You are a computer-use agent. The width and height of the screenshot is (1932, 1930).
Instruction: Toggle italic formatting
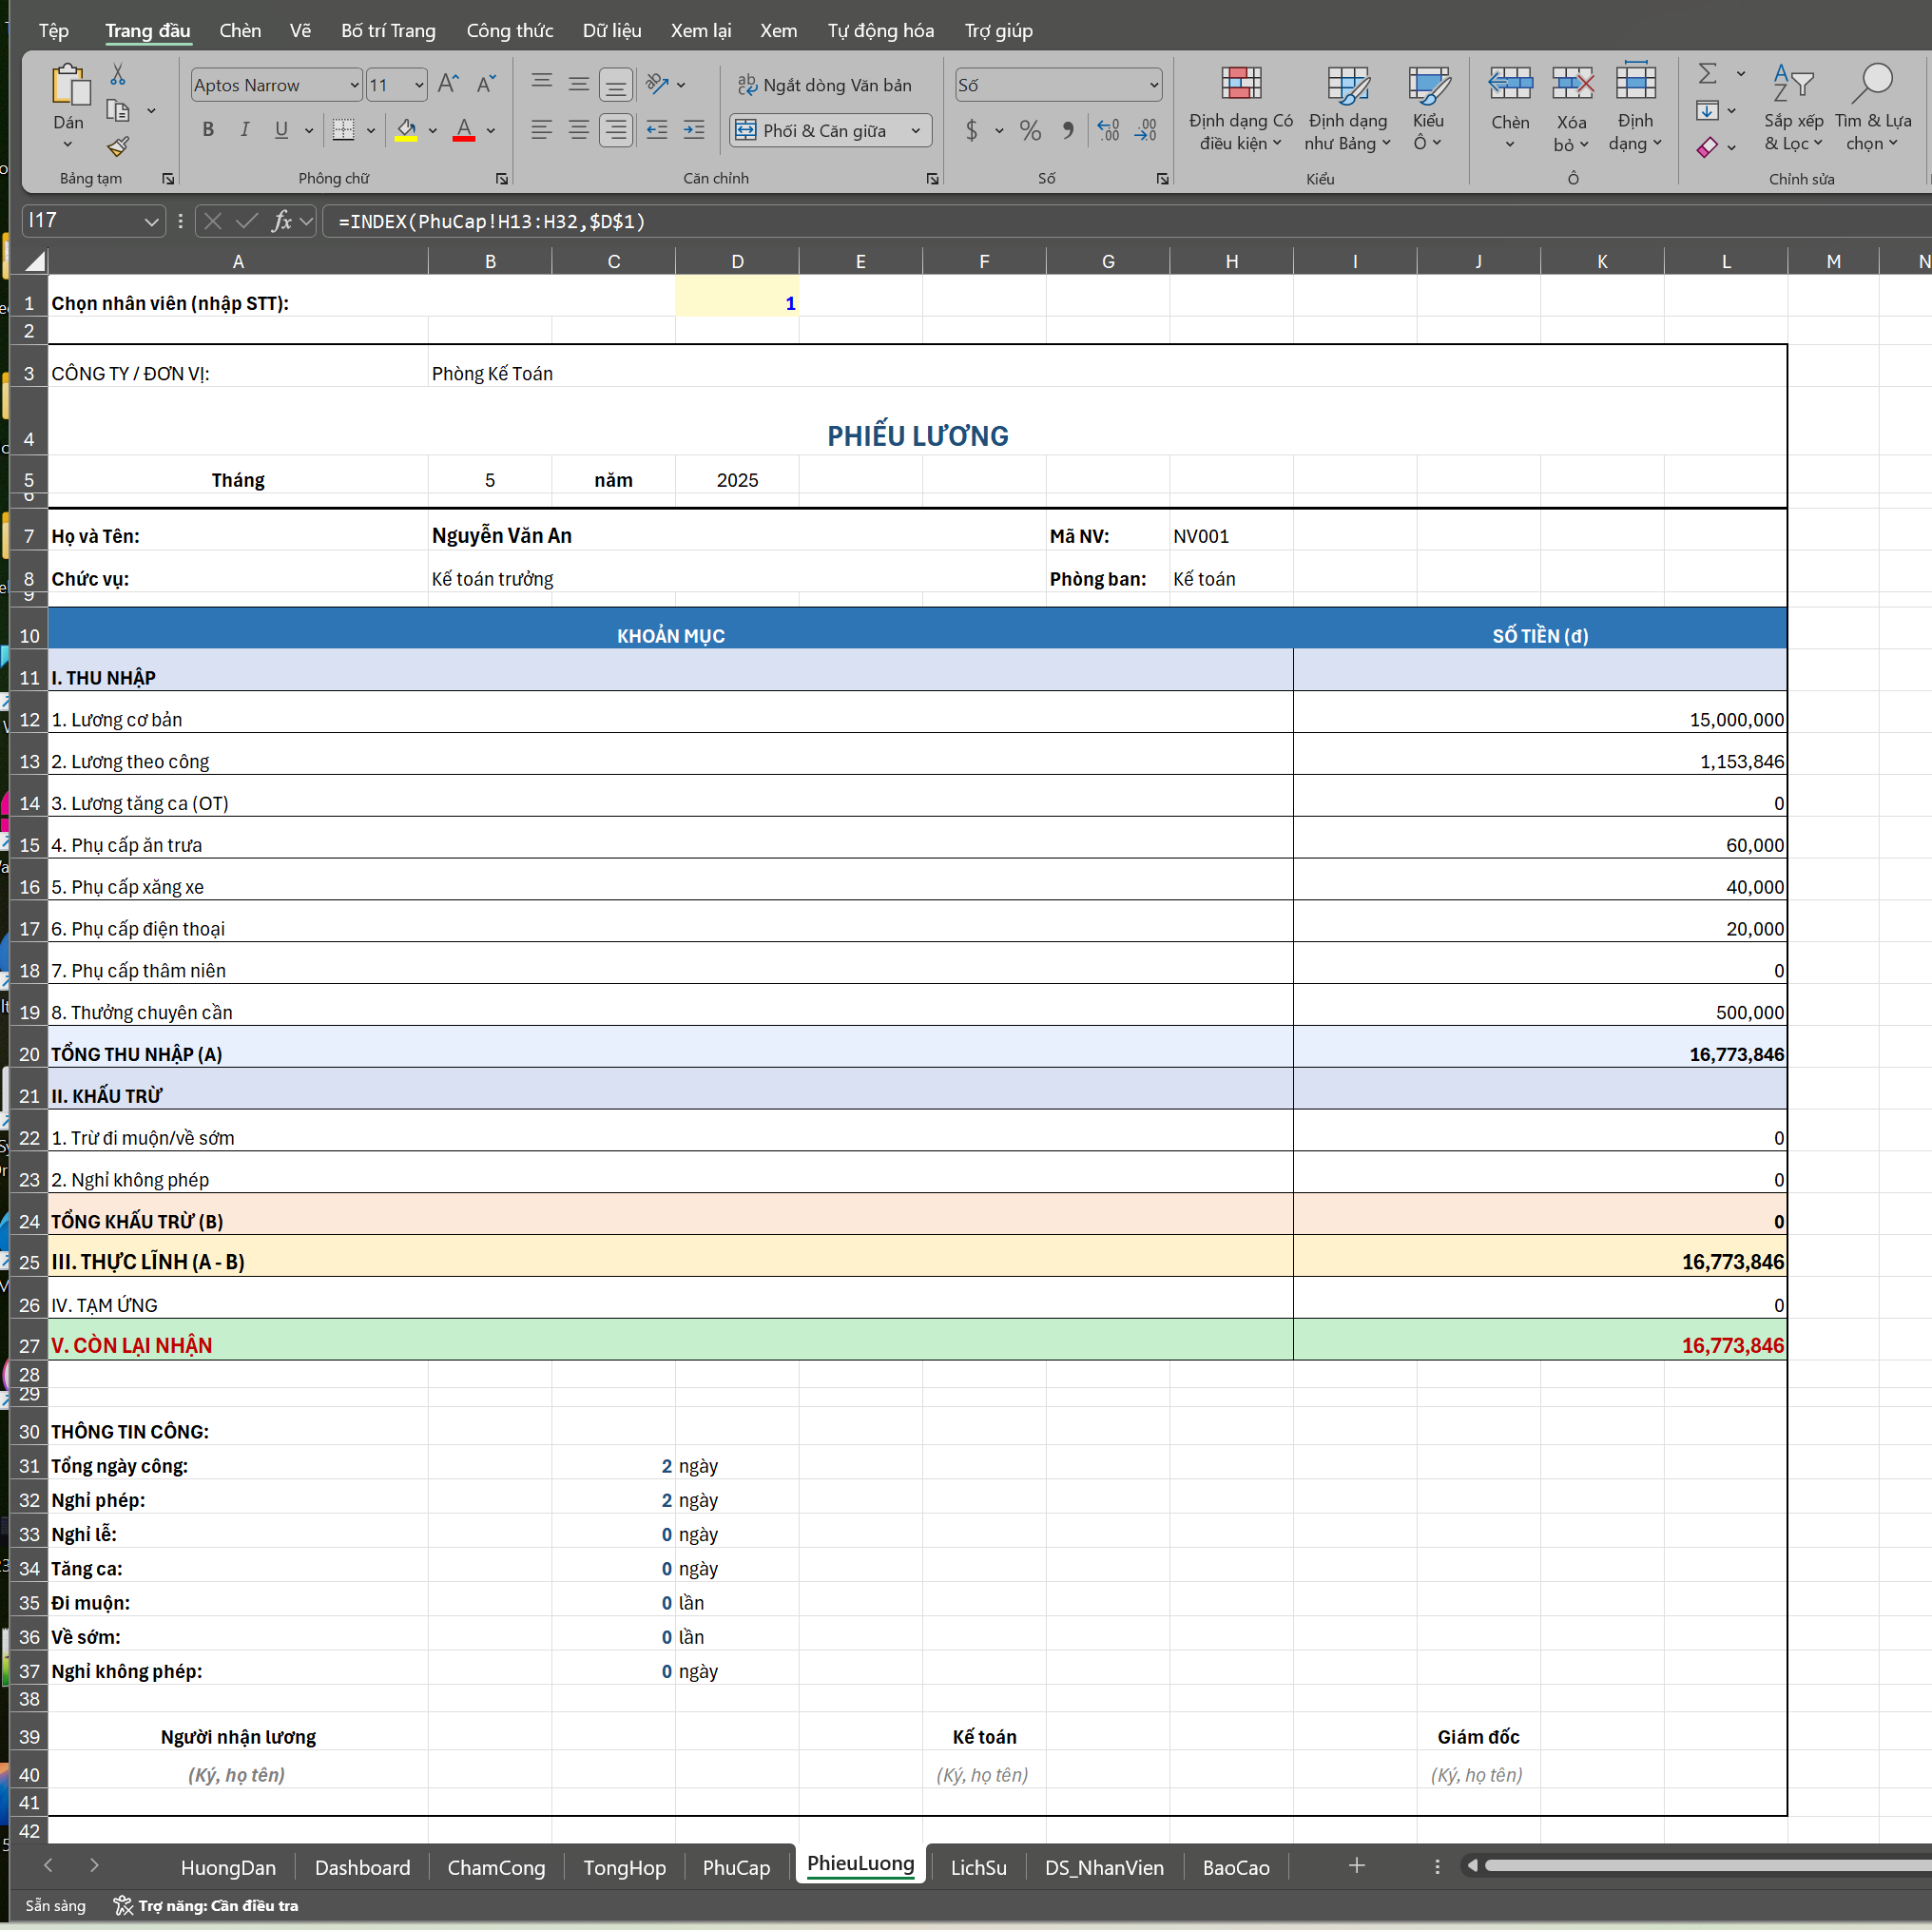tap(244, 130)
